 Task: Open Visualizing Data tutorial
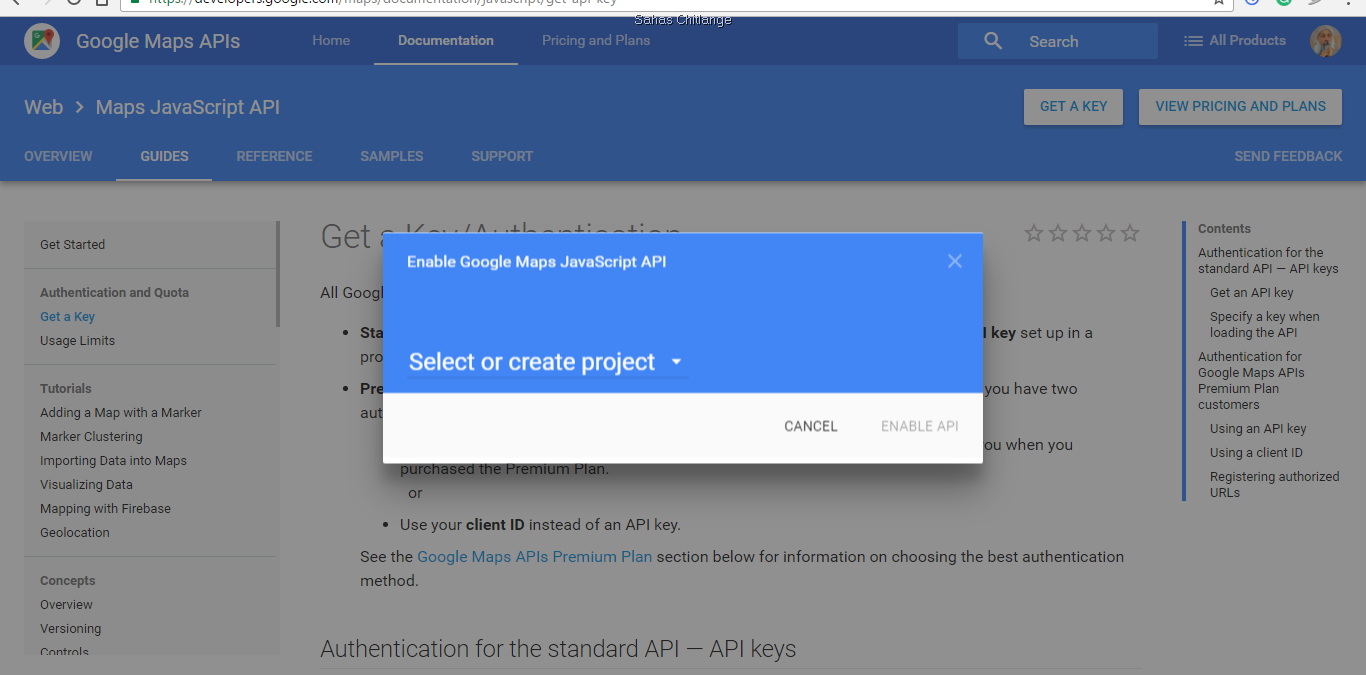point(86,485)
